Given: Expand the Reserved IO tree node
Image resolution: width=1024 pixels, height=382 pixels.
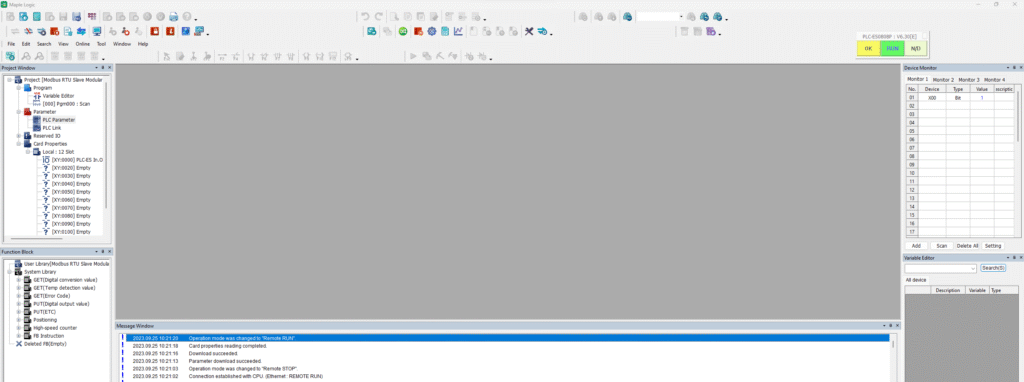Looking at the screenshot, I should (x=19, y=136).
